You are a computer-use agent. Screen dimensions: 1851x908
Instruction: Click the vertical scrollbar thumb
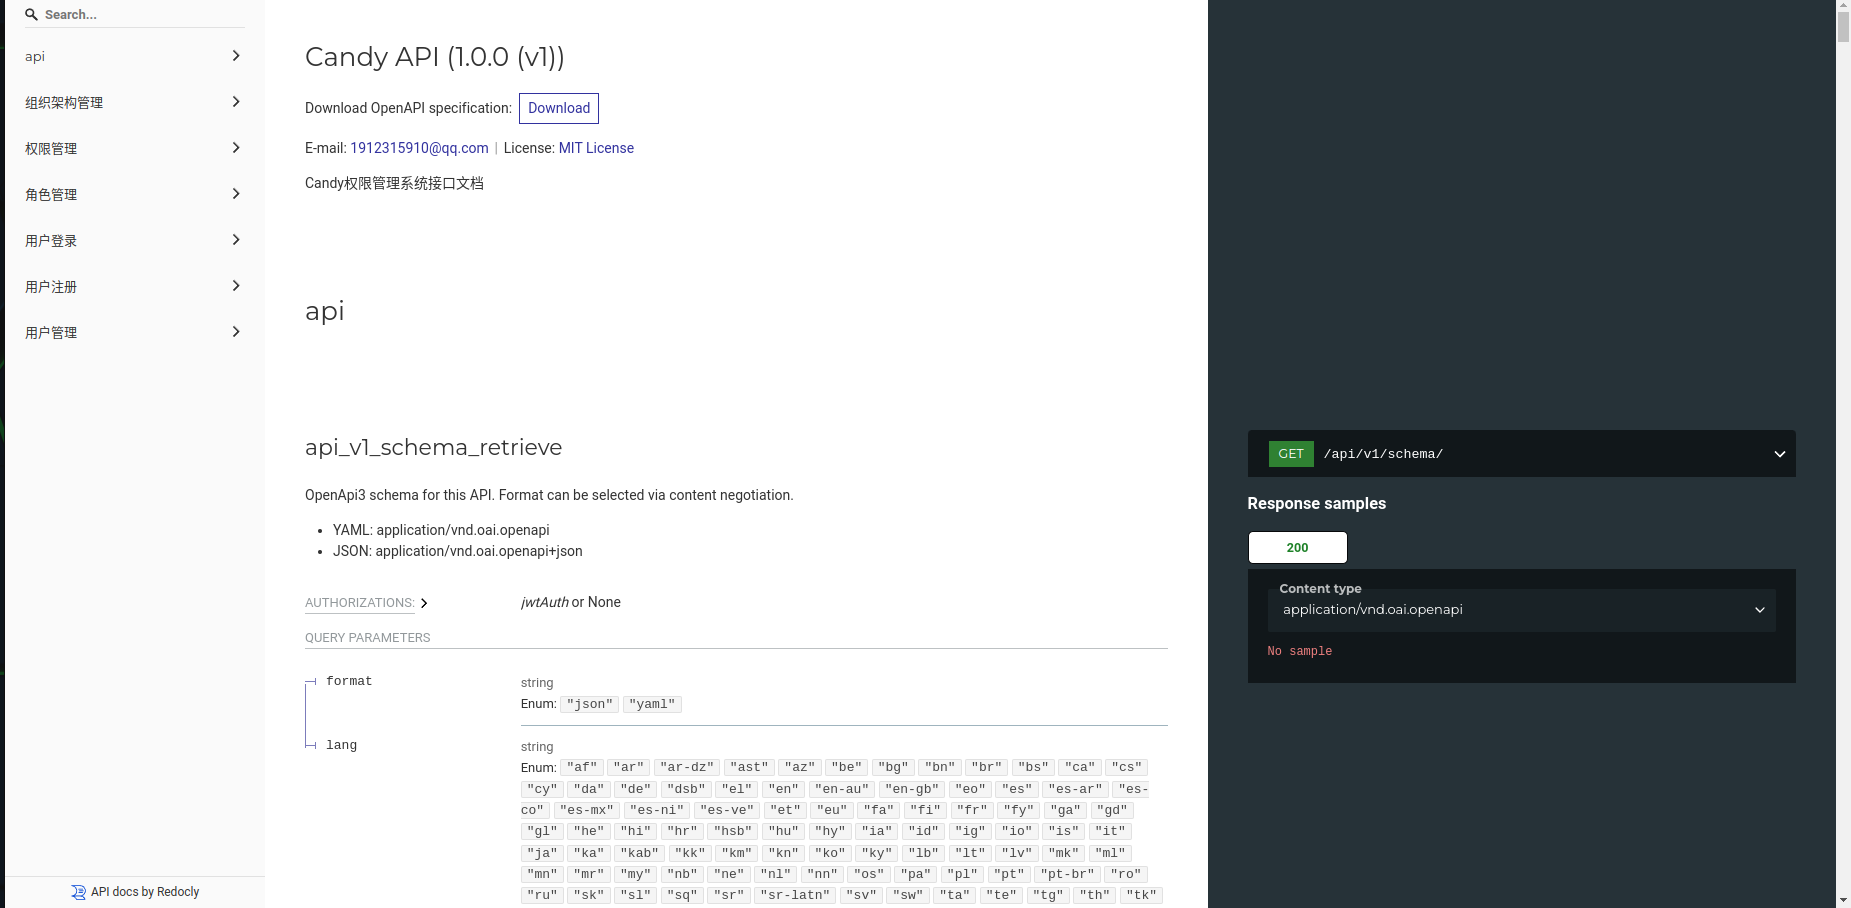click(1843, 27)
